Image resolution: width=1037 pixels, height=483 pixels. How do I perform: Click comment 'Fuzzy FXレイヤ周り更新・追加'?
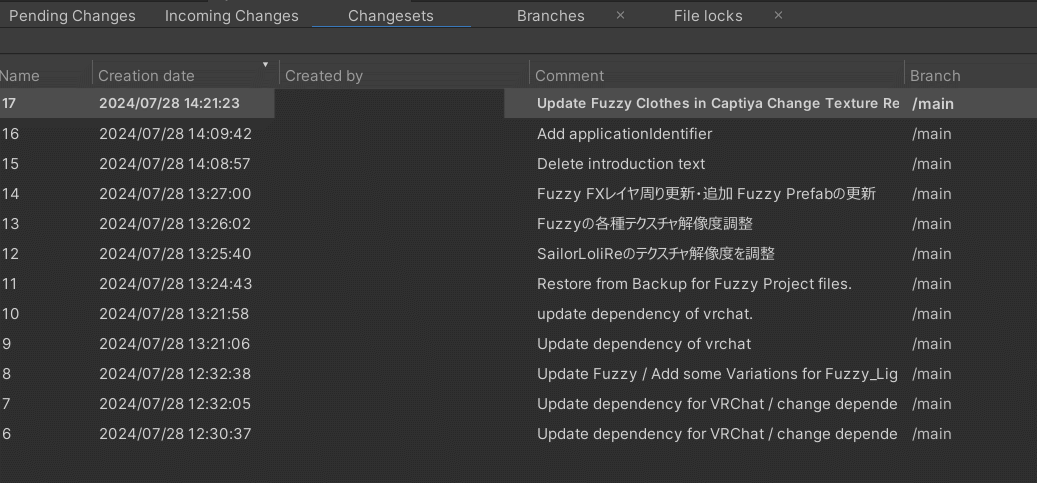coord(706,194)
